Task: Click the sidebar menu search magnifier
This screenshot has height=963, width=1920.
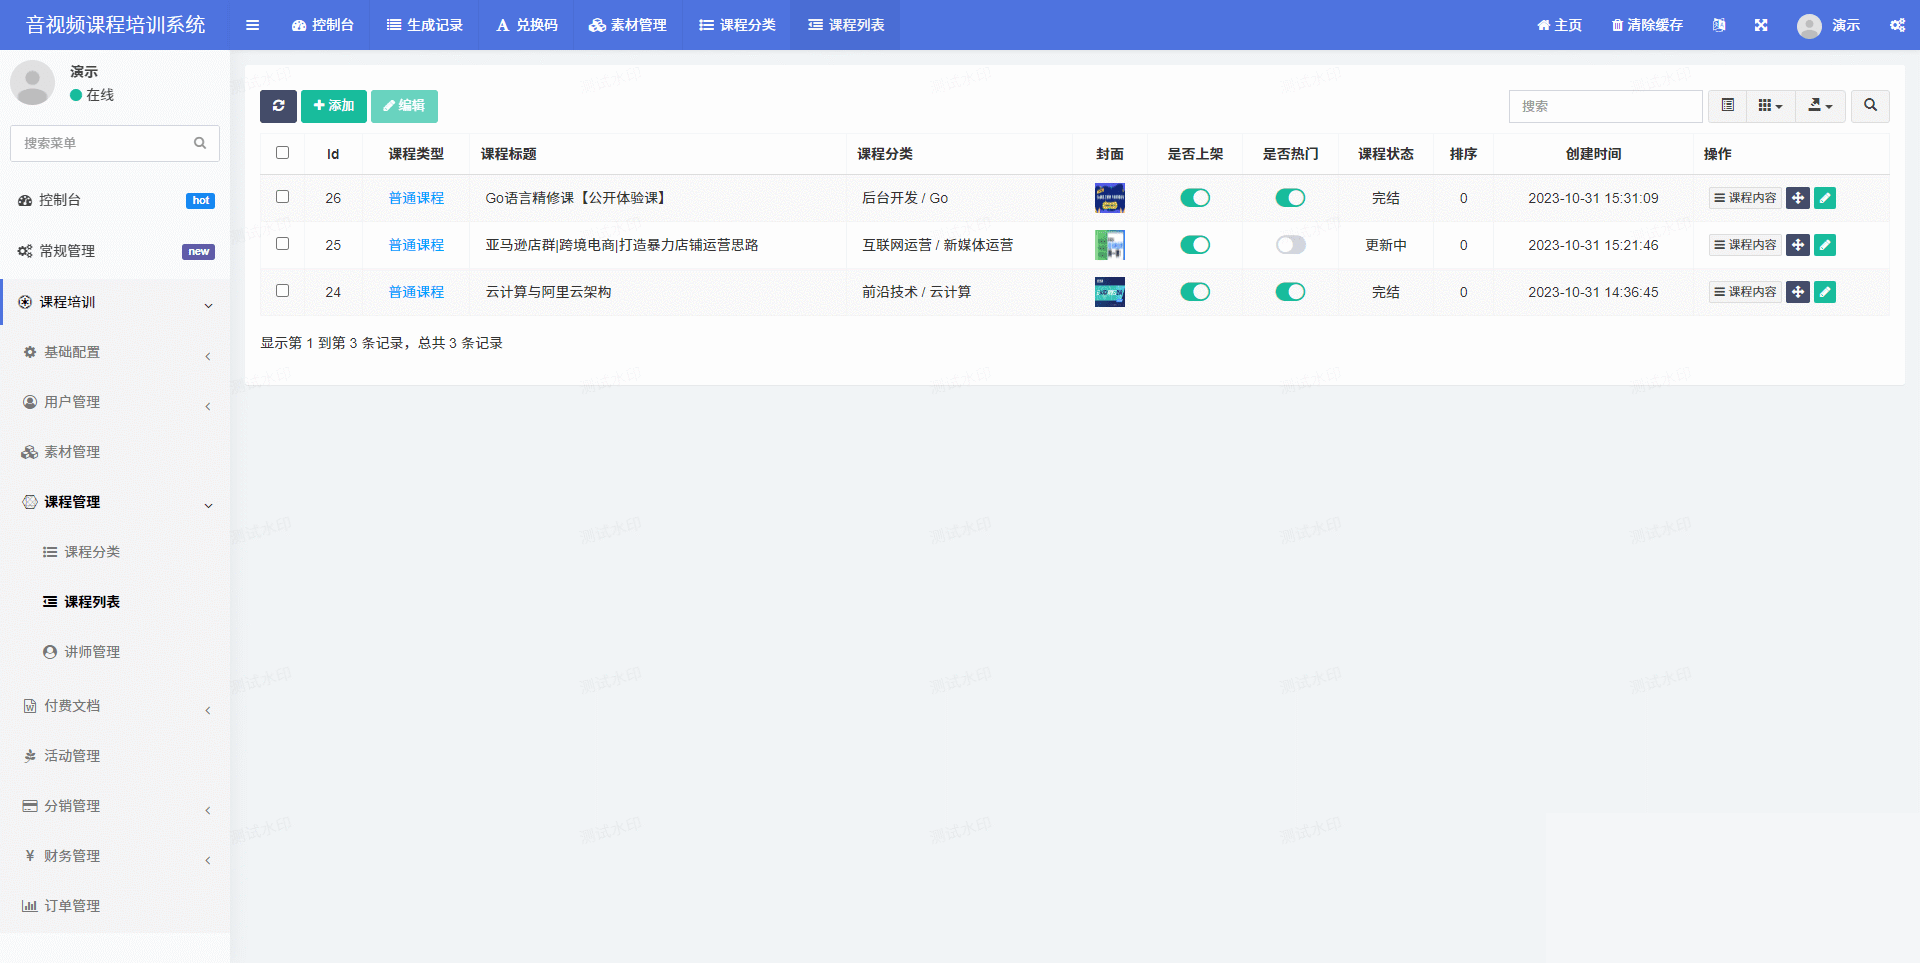Action: point(200,143)
